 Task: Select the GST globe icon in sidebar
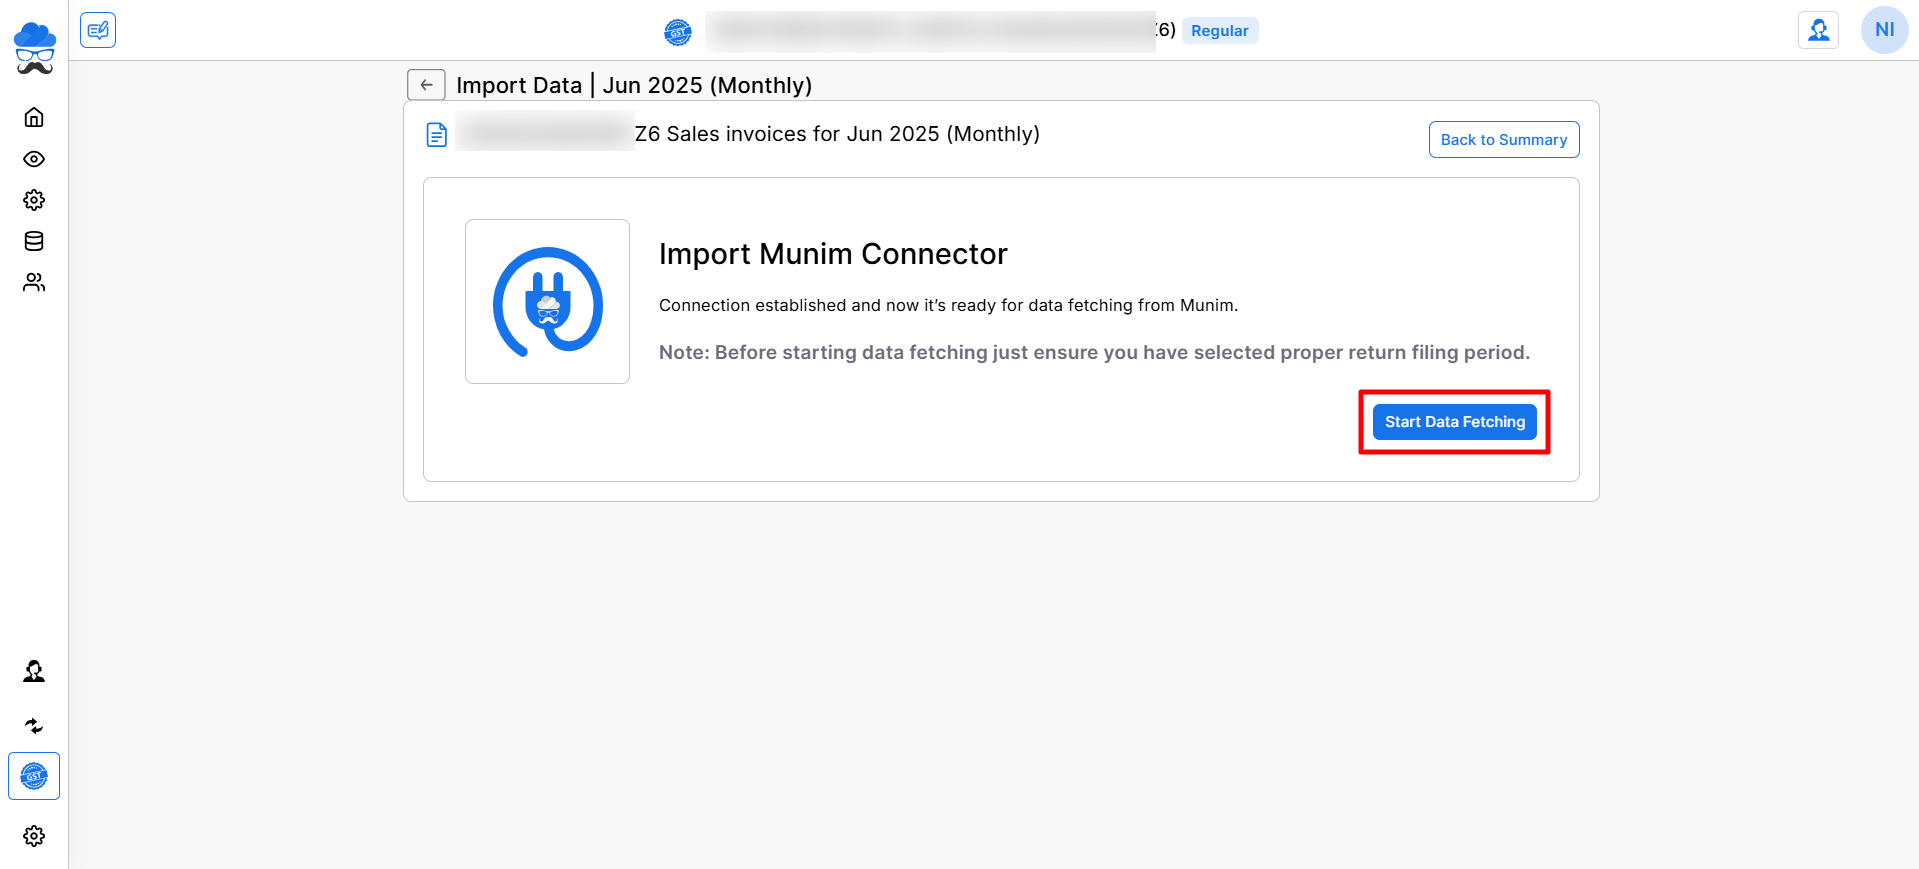click(x=34, y=776)
